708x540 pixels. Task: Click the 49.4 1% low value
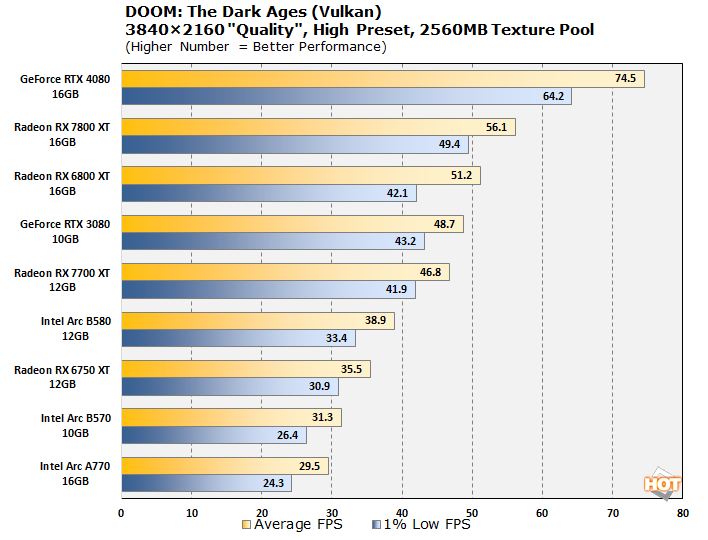pos(449,144)
